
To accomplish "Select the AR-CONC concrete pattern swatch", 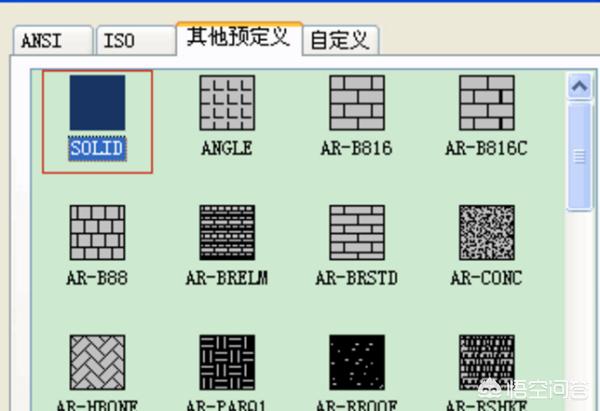I will (x=487, y=232).
